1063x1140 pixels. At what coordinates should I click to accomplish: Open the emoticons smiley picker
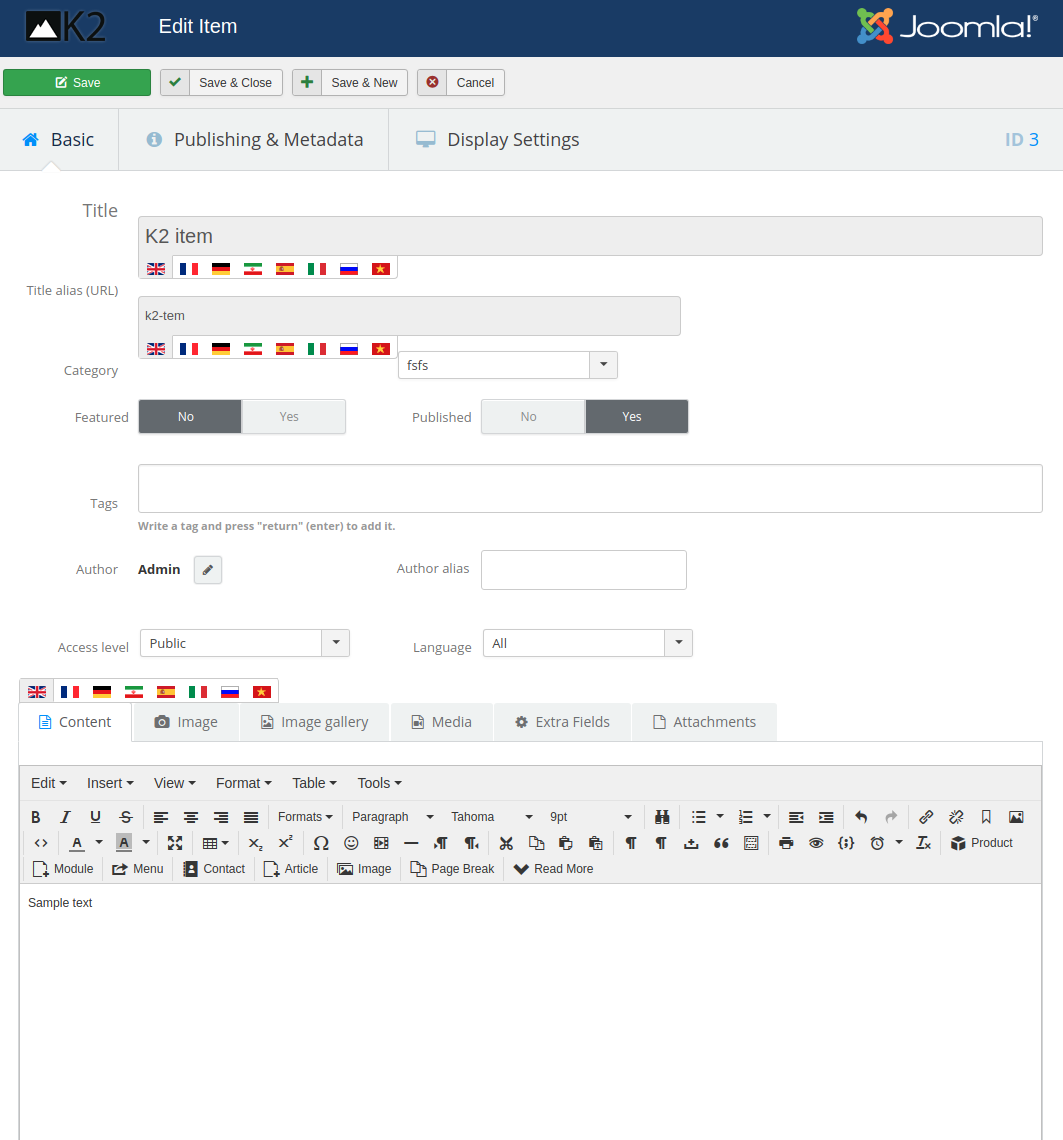(x=351, y=843)
